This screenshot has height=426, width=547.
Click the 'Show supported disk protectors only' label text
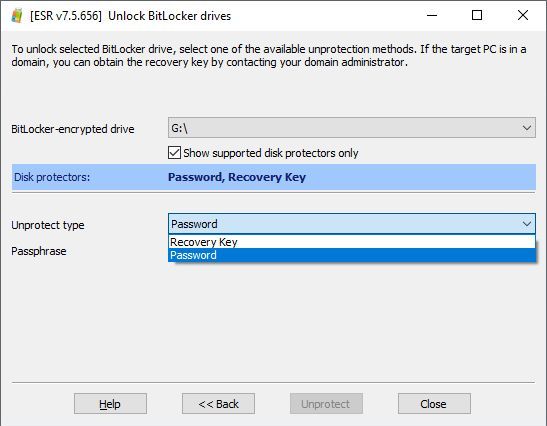point(271,153)
